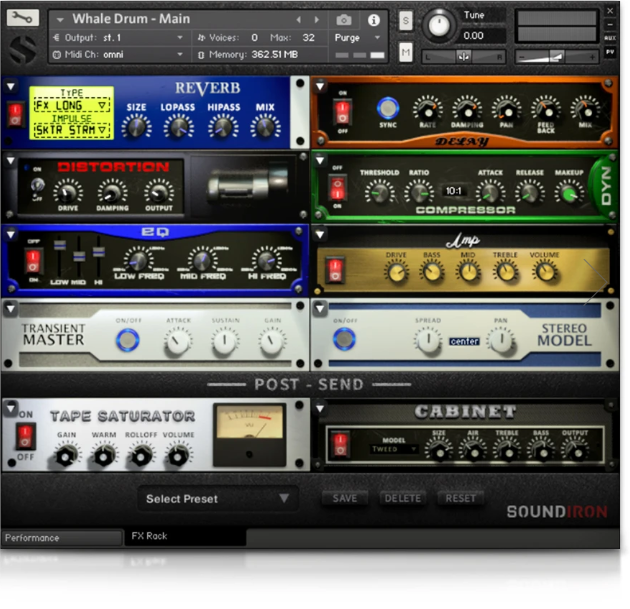Viewport: 630px width, 609px height.
Task: Click the Reverb SIZE knob
Action: point(136,127)
